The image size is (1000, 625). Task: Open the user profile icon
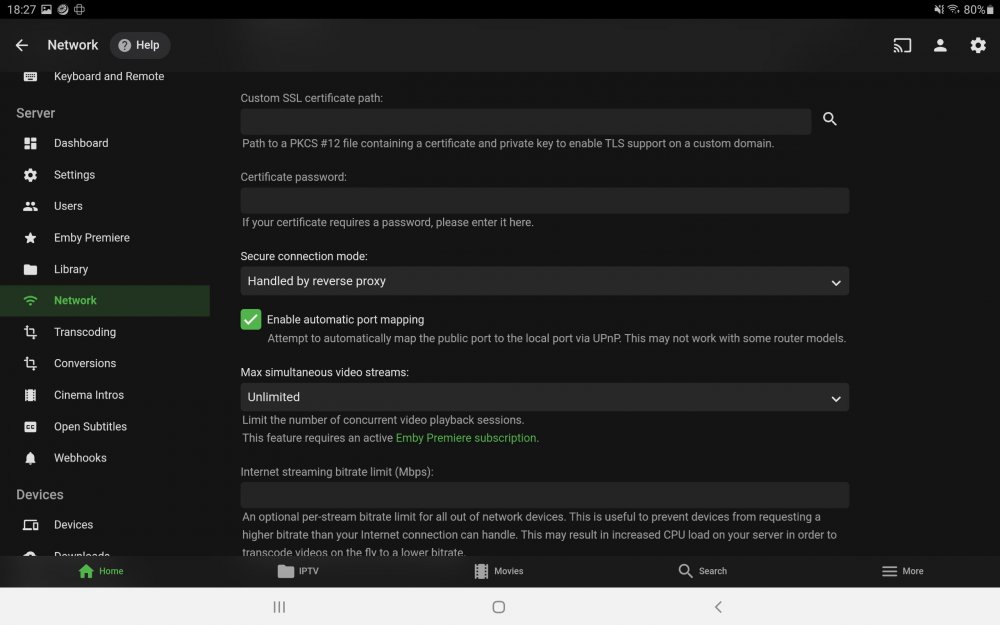tap(940, 45)
